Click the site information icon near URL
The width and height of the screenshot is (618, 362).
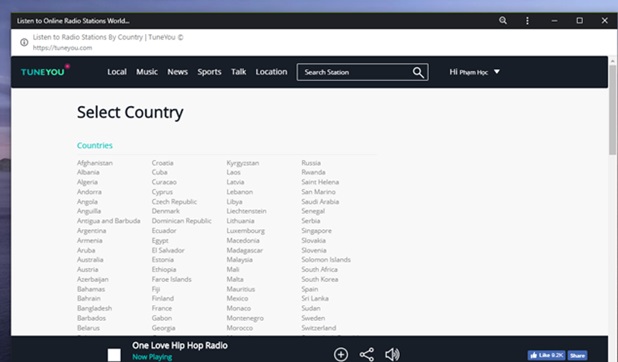[x=24, y=42]
